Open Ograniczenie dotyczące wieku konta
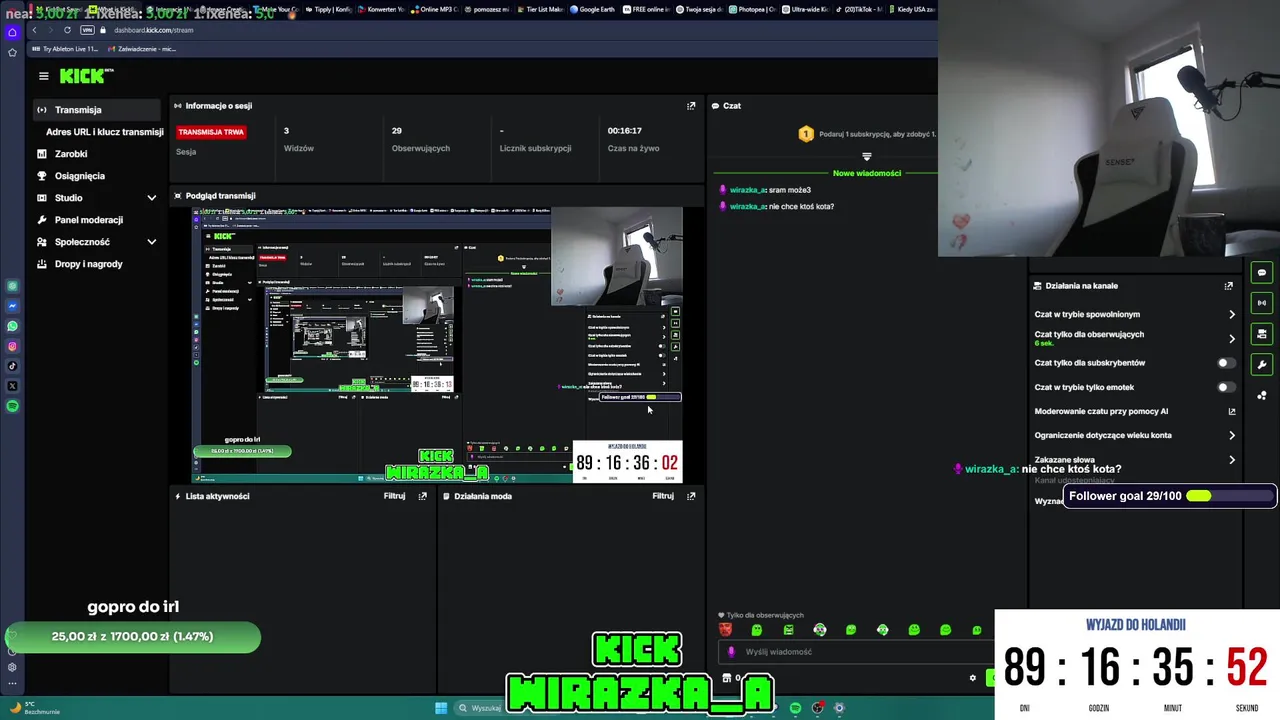1280x720 pixels. pos(1135,435)
